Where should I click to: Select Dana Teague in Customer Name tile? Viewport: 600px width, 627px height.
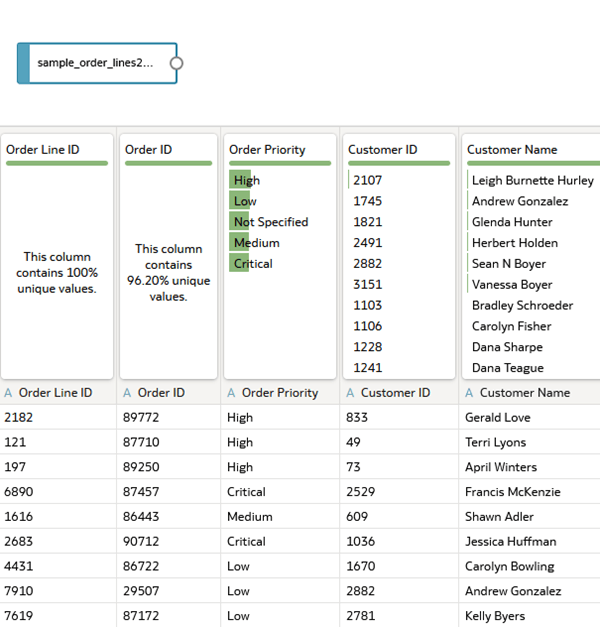tap(508, 367)
